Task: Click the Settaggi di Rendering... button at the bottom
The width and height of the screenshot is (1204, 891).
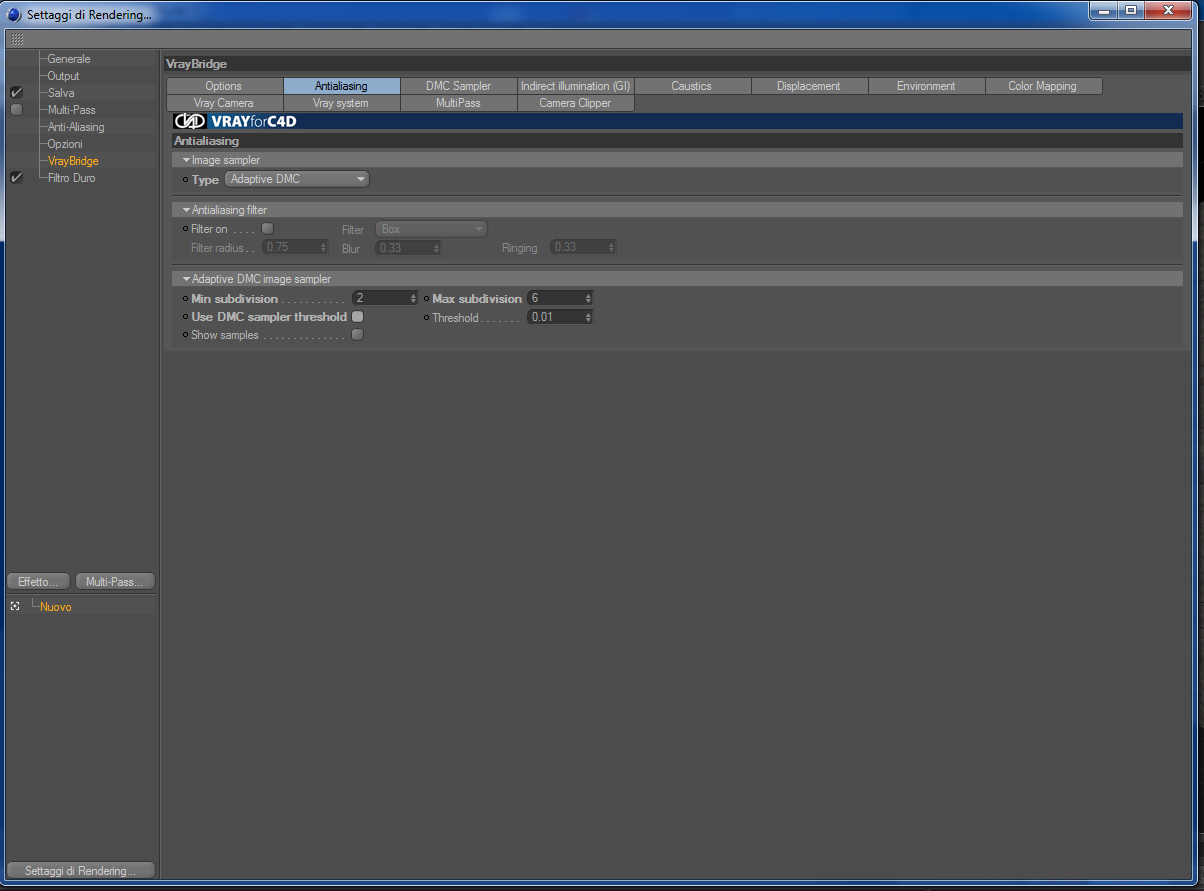Action: [80, 870]
